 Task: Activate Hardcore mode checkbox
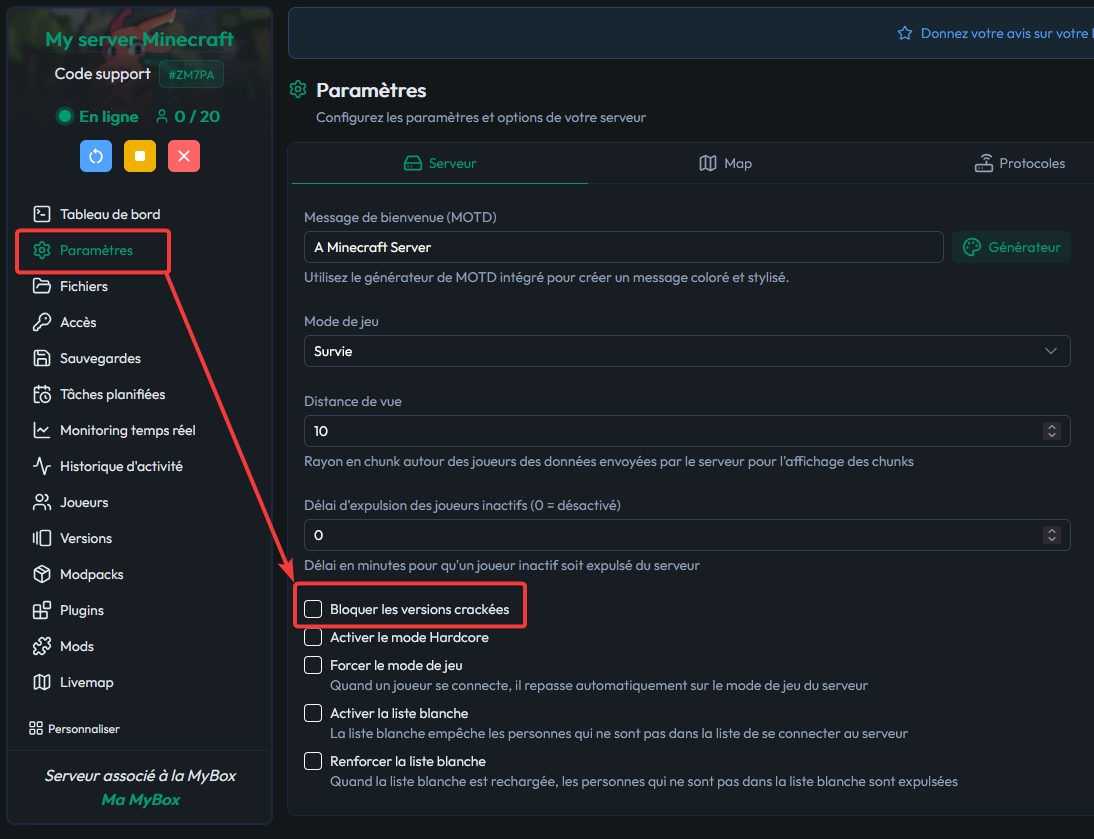pyautogui.click(x=313, y=637)
